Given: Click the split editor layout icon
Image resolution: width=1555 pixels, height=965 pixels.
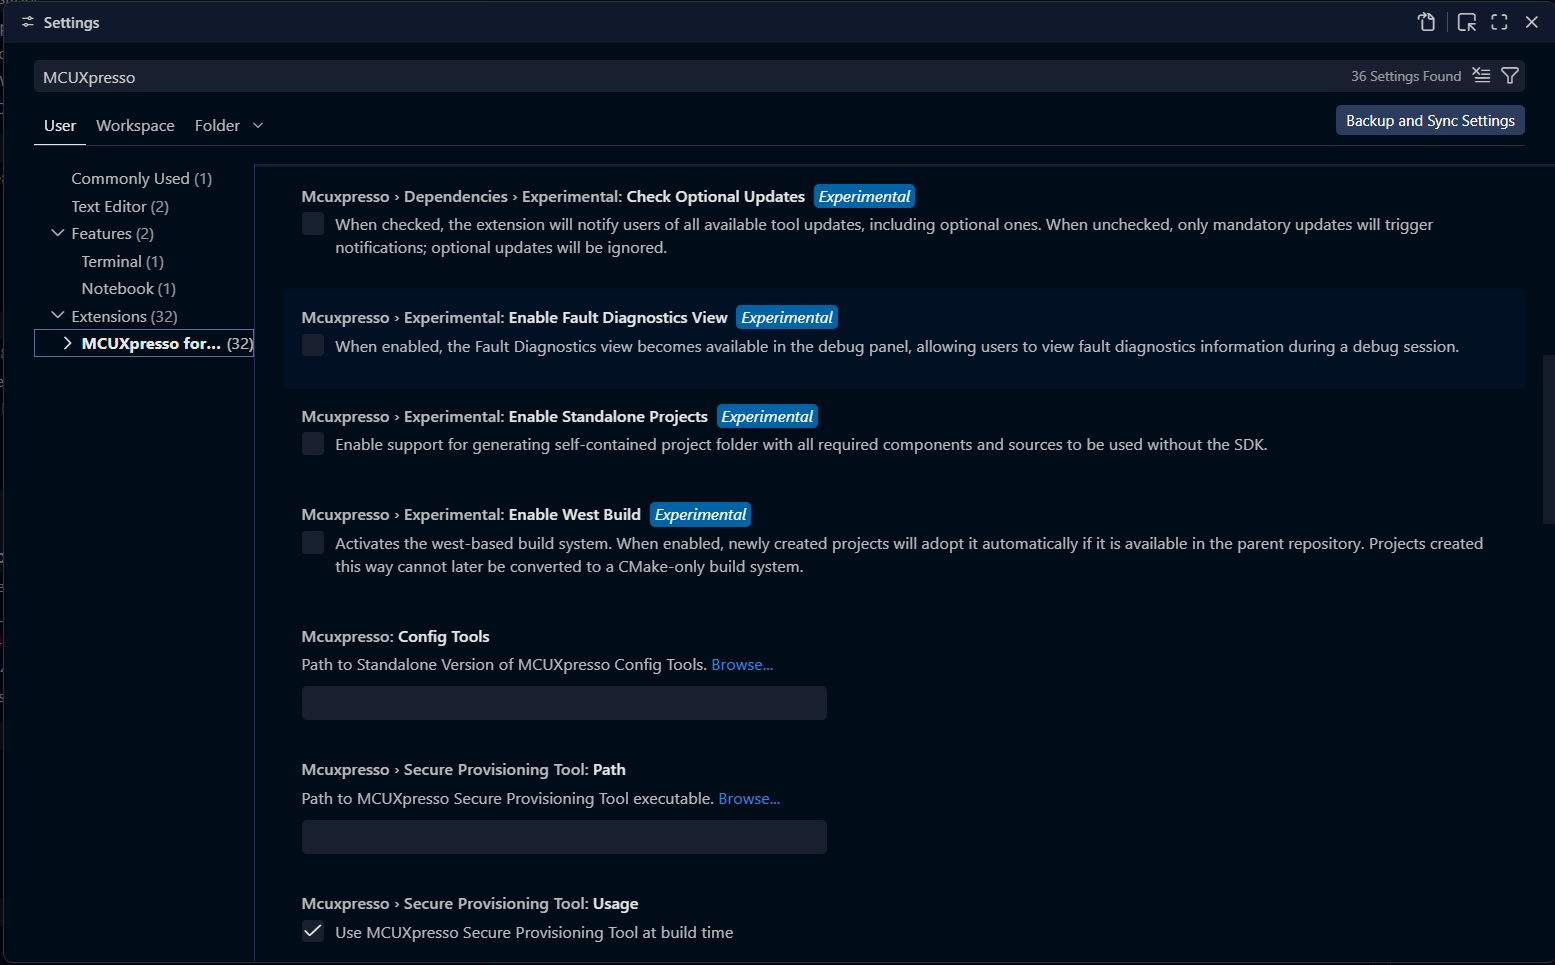Looking at the screenshot, I should click(x=1467, y=22).
